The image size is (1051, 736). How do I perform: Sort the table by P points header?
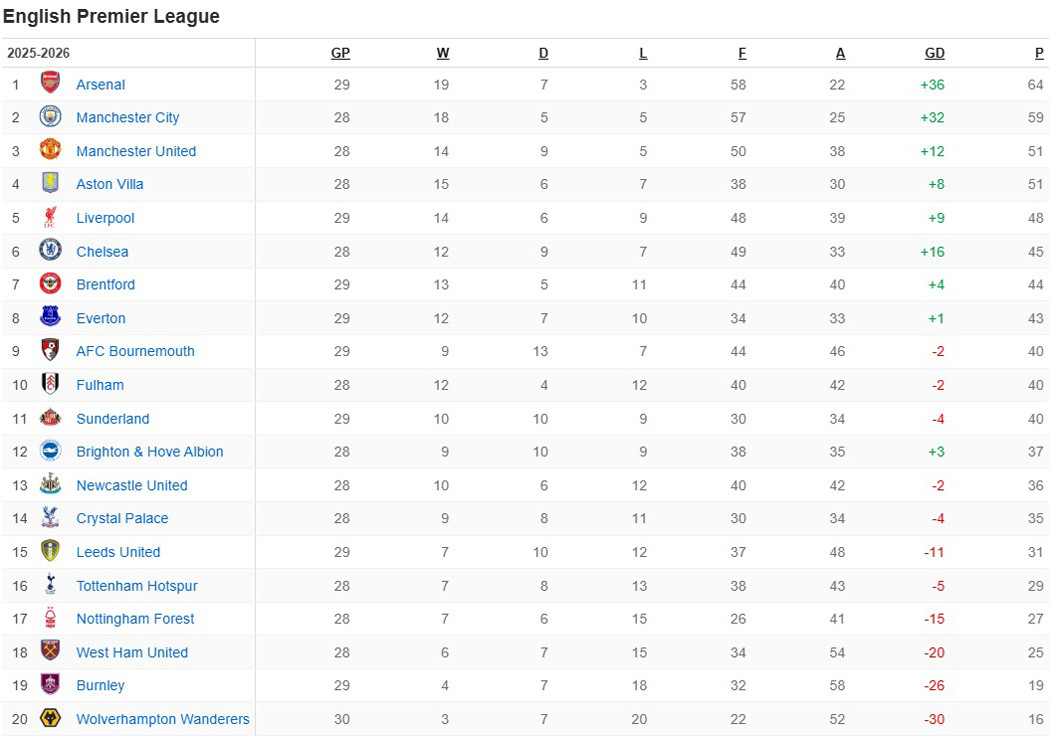tap(1039, 54)
